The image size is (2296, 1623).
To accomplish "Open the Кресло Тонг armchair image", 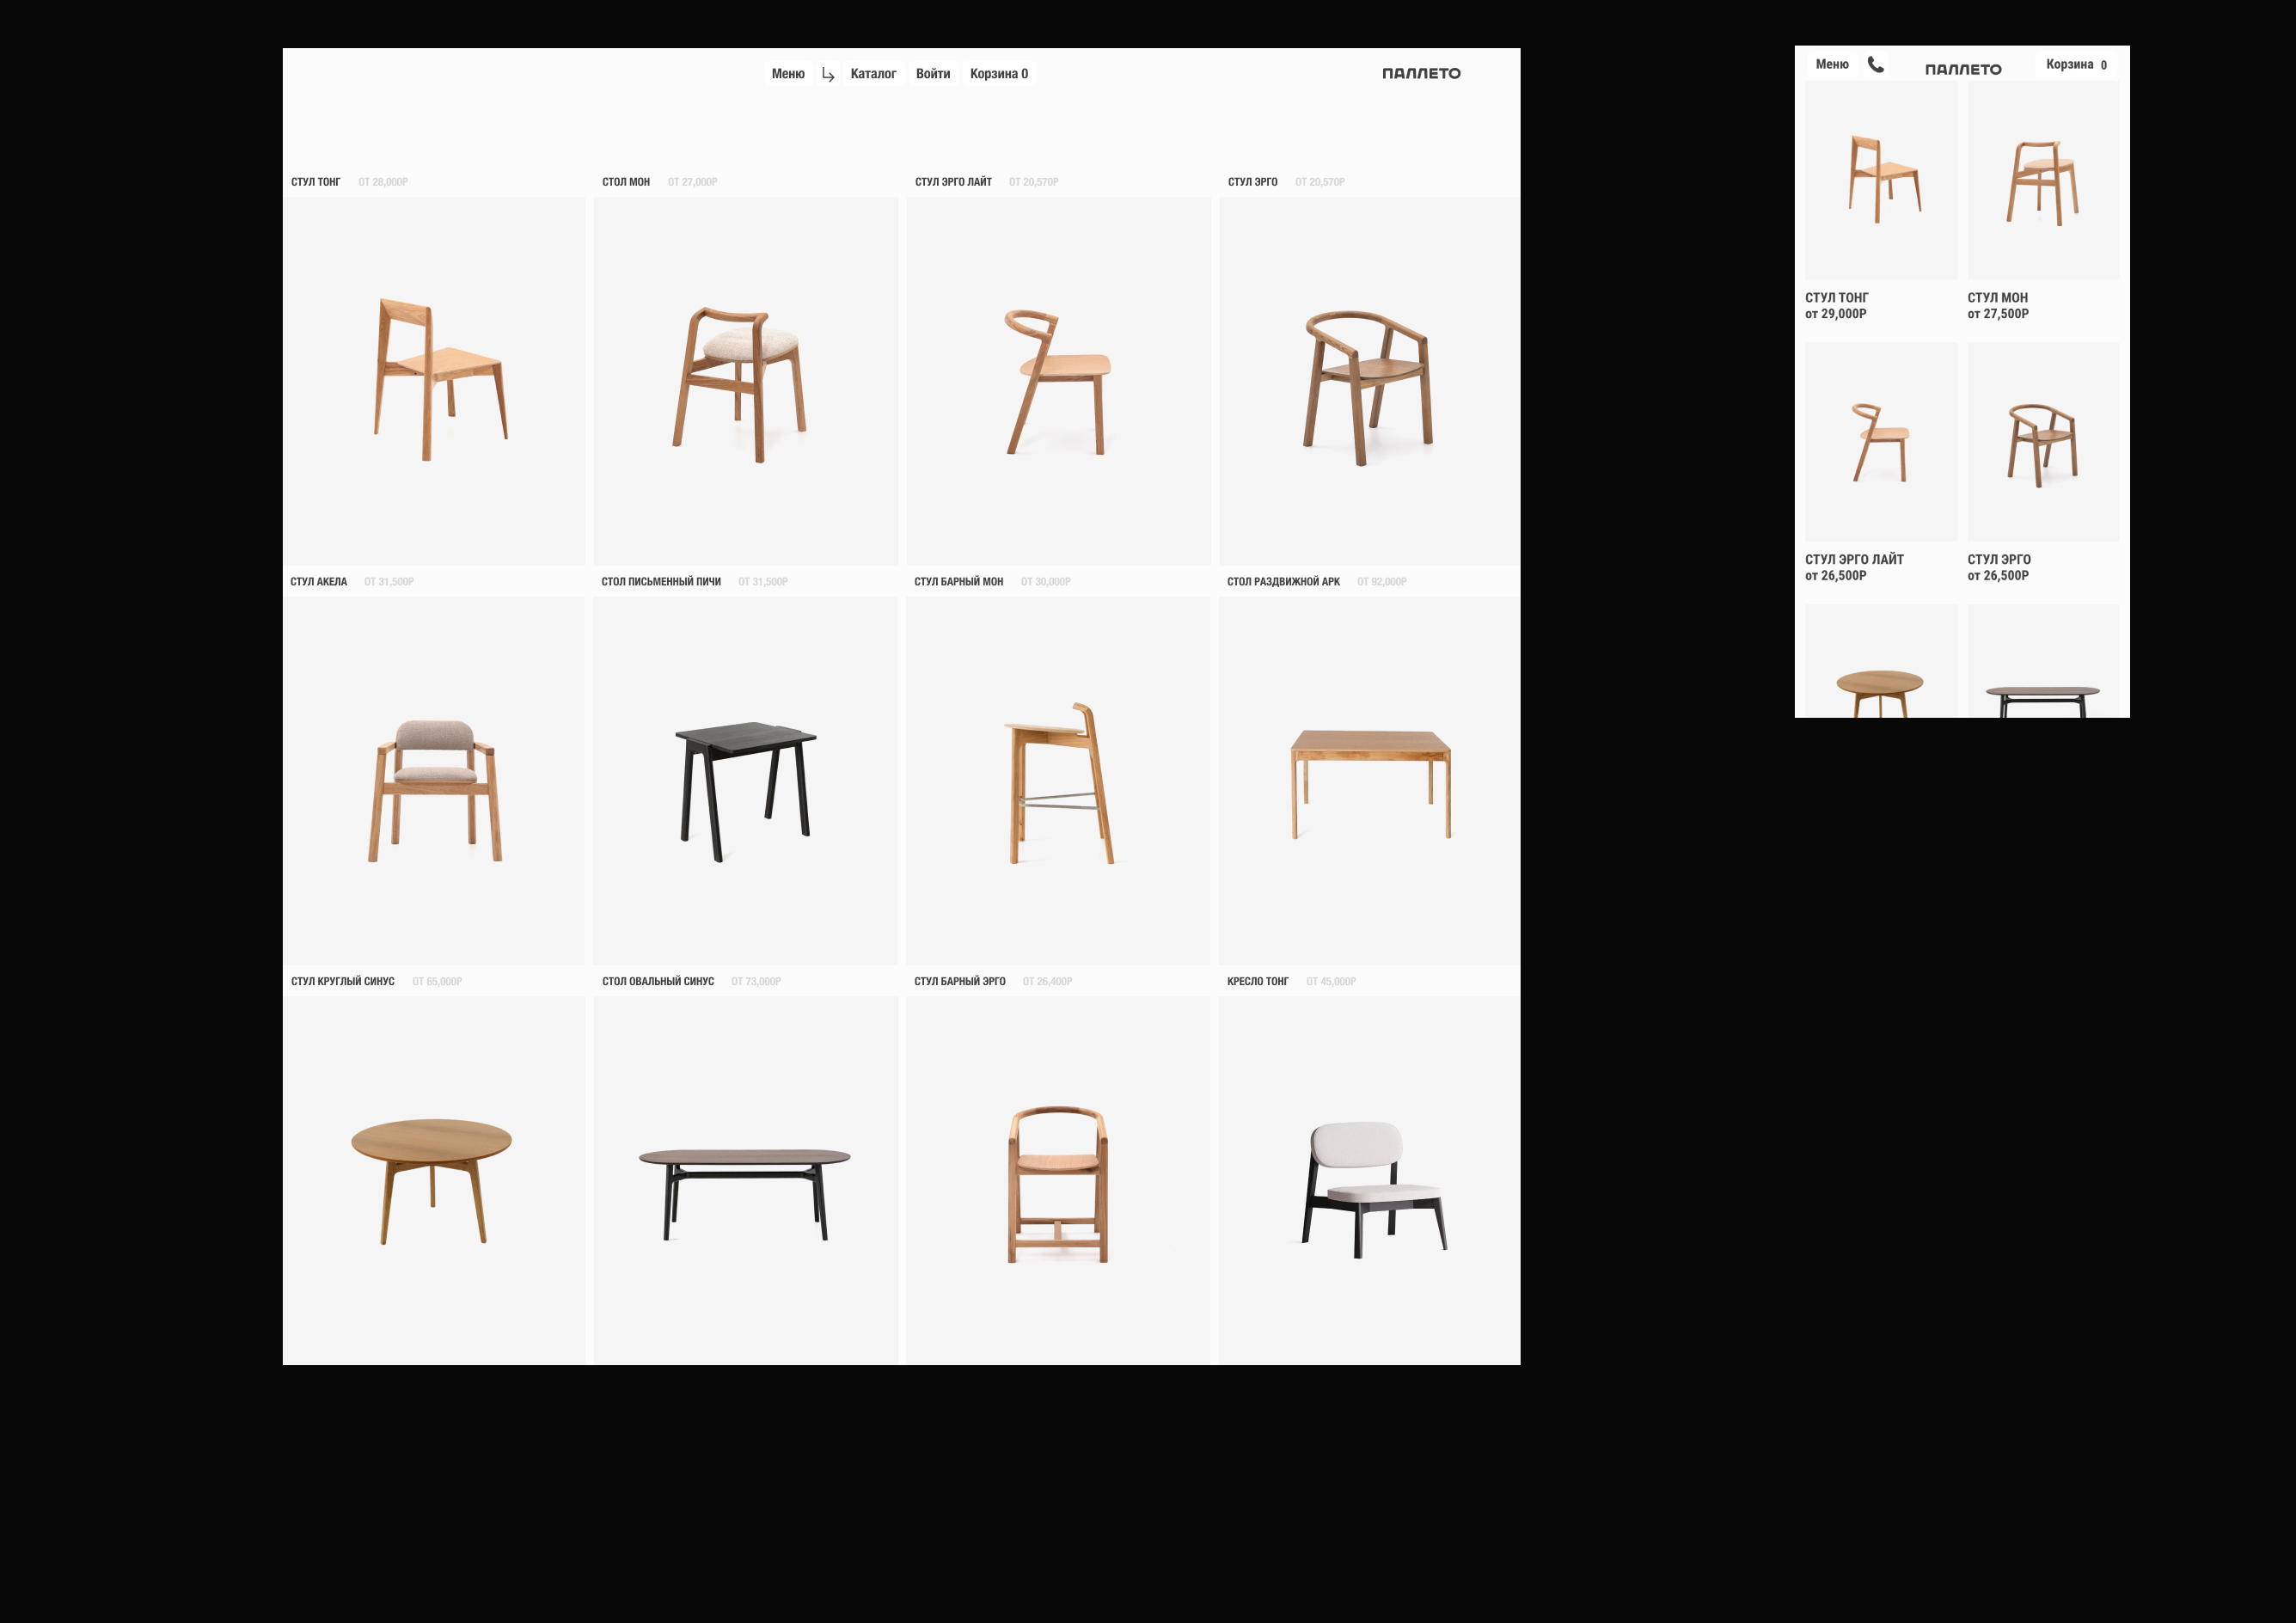I will [x=1369, y=1180].
